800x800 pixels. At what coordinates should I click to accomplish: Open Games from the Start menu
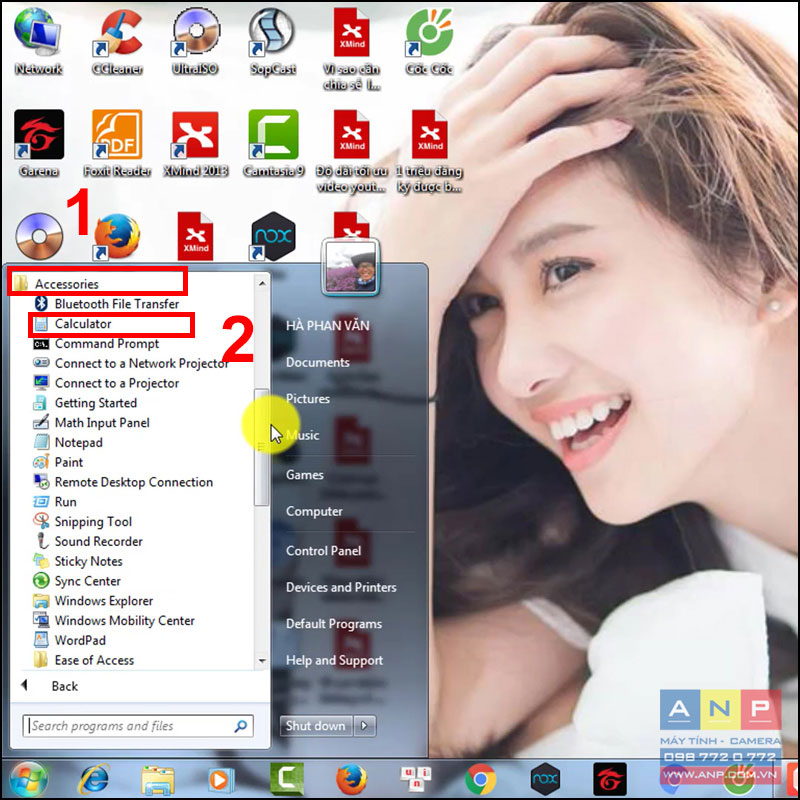pos(305,475)
